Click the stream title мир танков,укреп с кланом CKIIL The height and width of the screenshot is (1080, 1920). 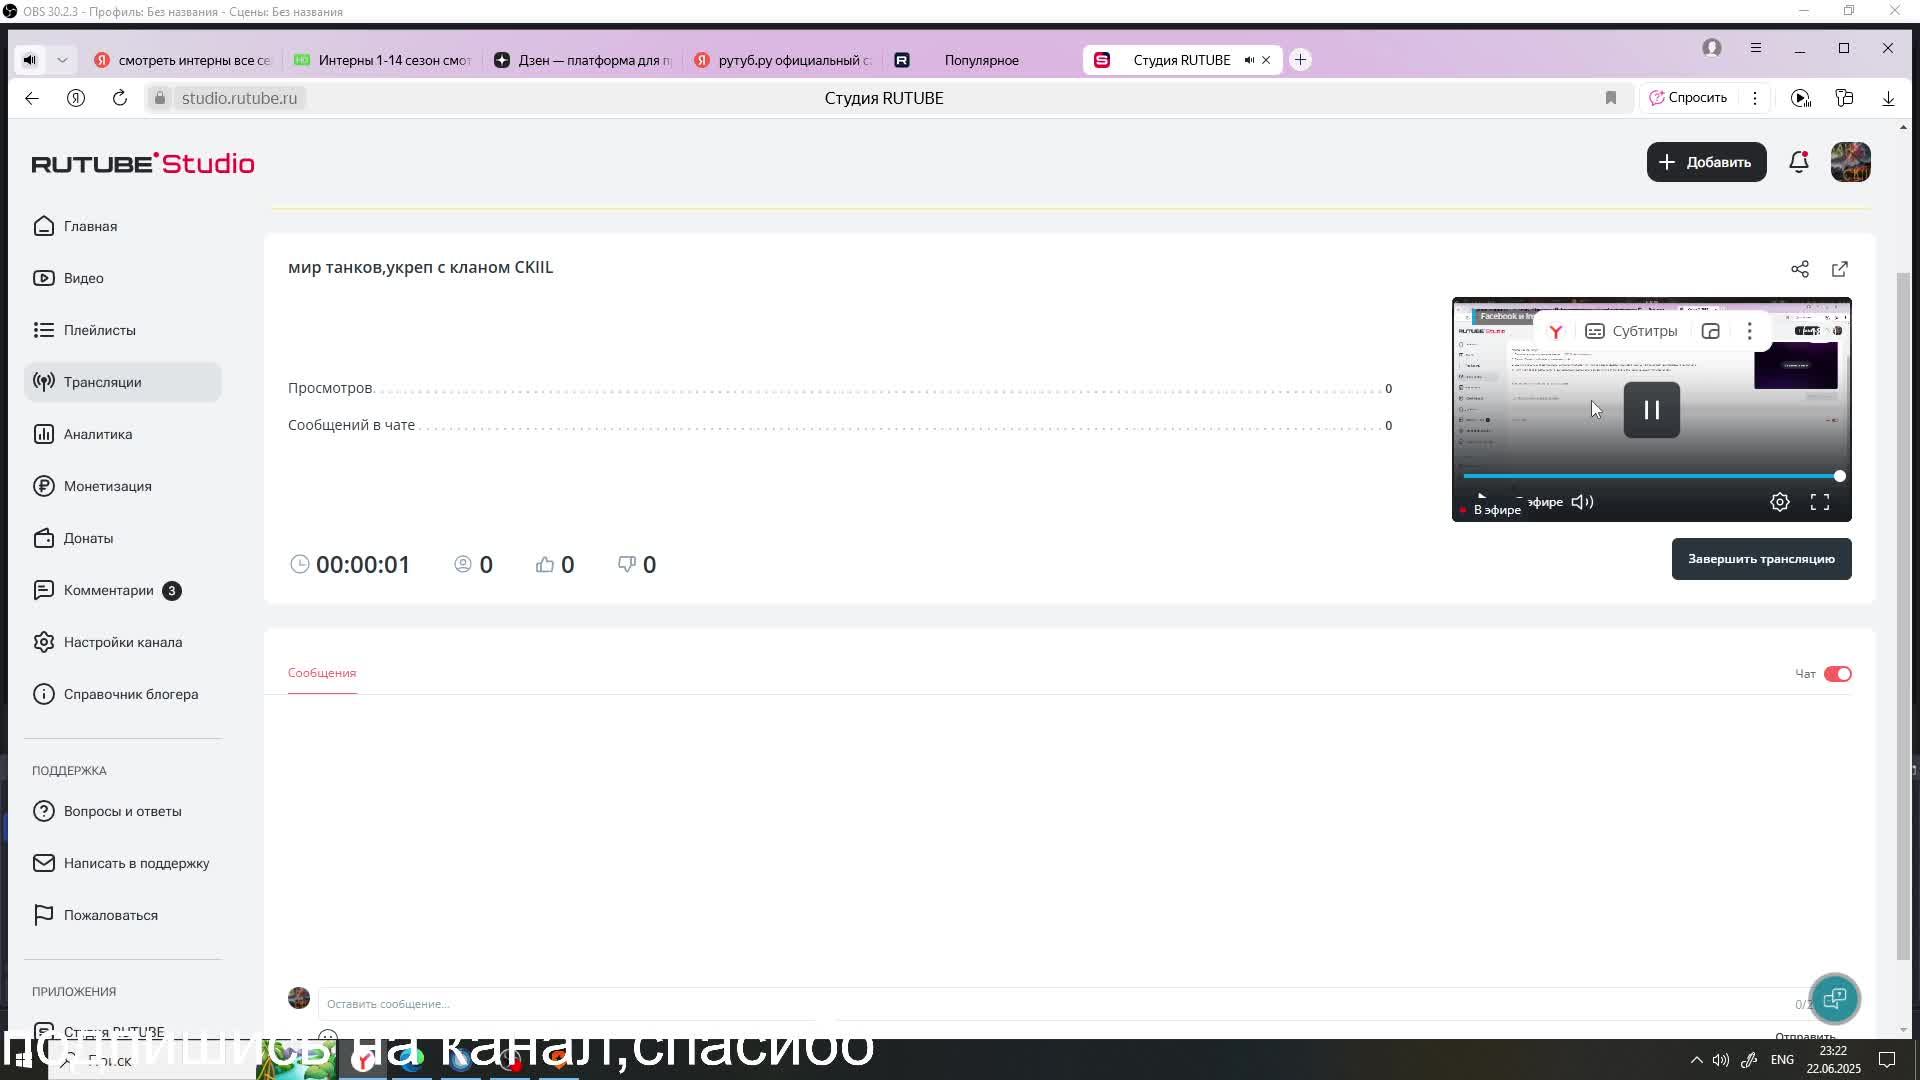pos(420,267)
